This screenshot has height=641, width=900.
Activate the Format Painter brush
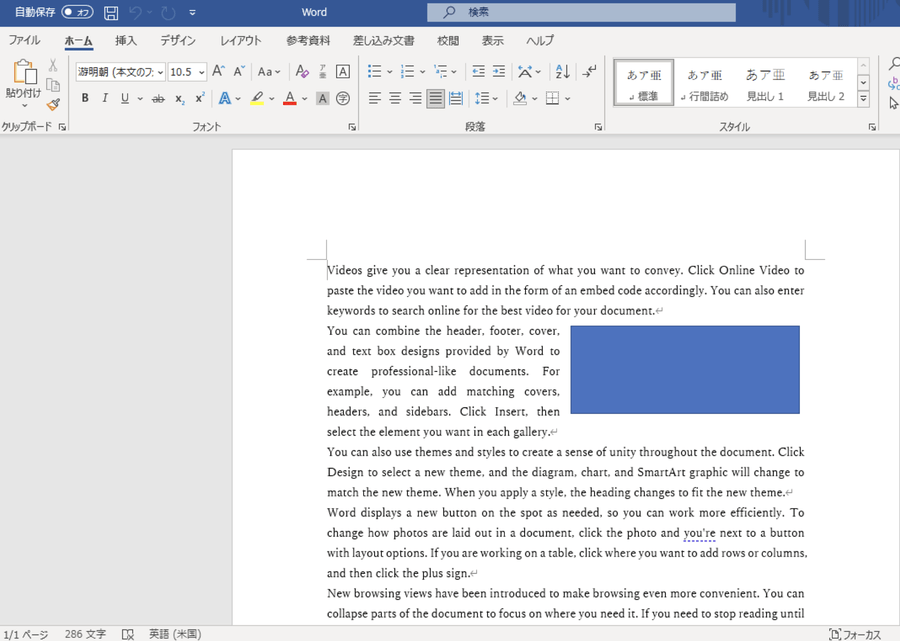(53, 104)
